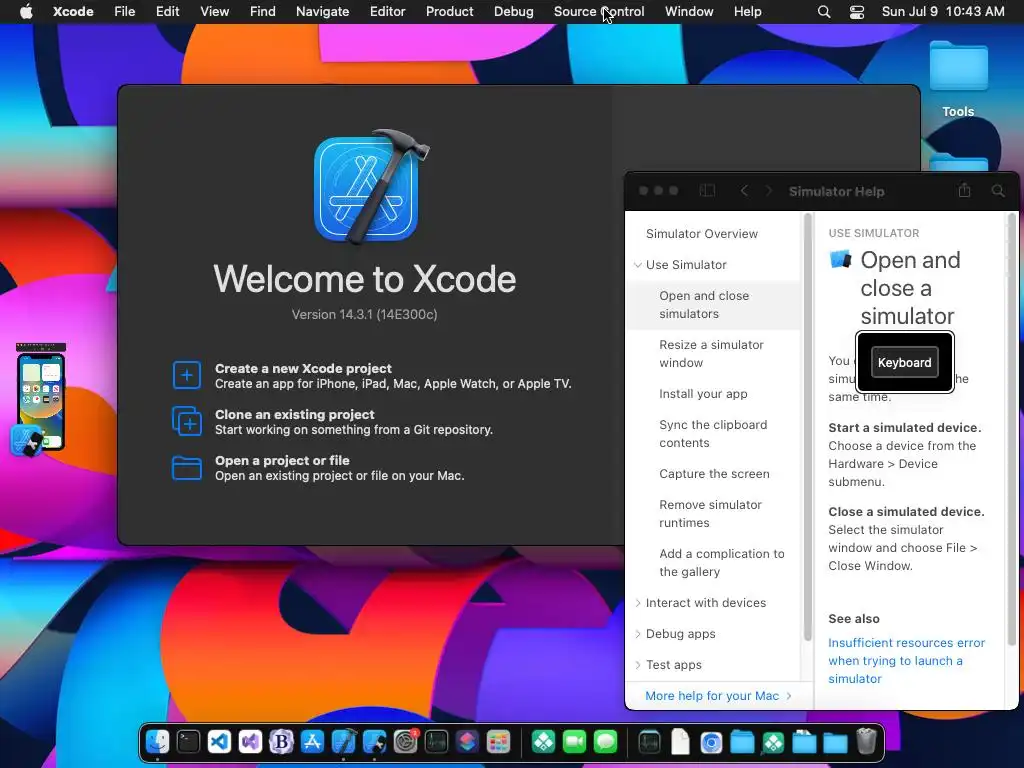This screenshot has width=1024, height=768.
Task: Open the Source Control menu
Action: [x=599, y=12]
